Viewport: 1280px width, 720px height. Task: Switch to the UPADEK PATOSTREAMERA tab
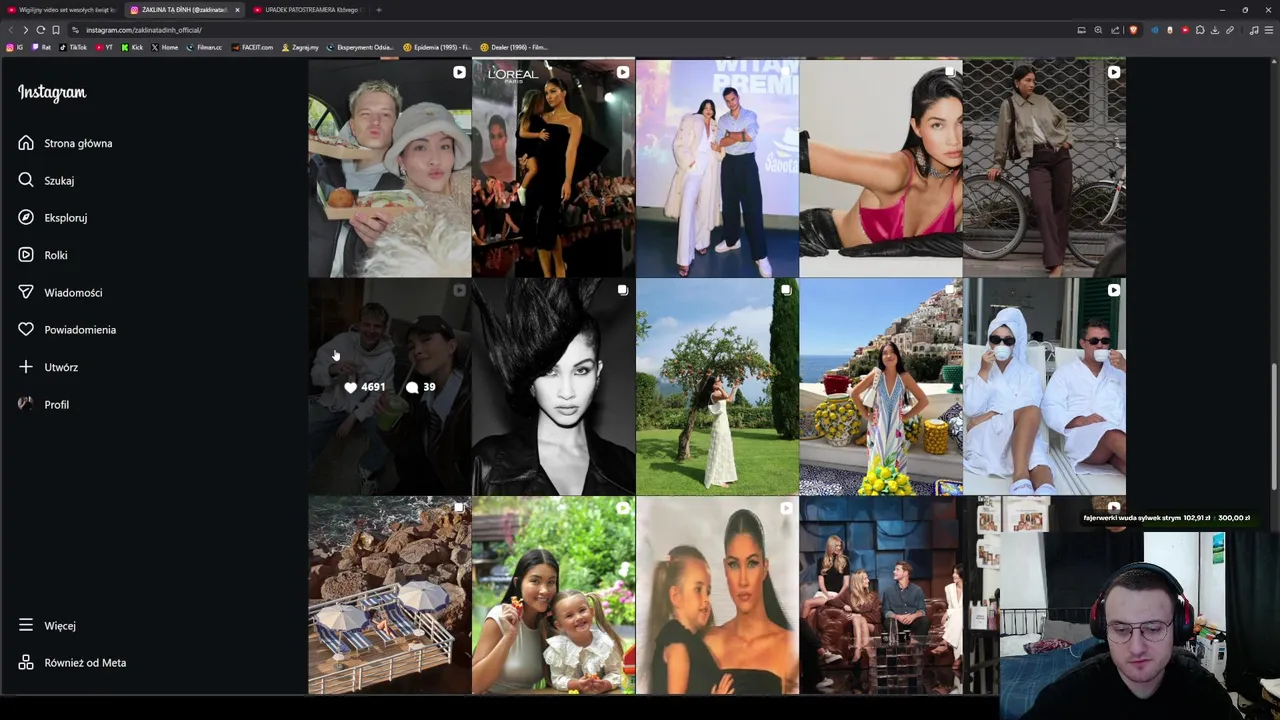[x=306, y=10]
